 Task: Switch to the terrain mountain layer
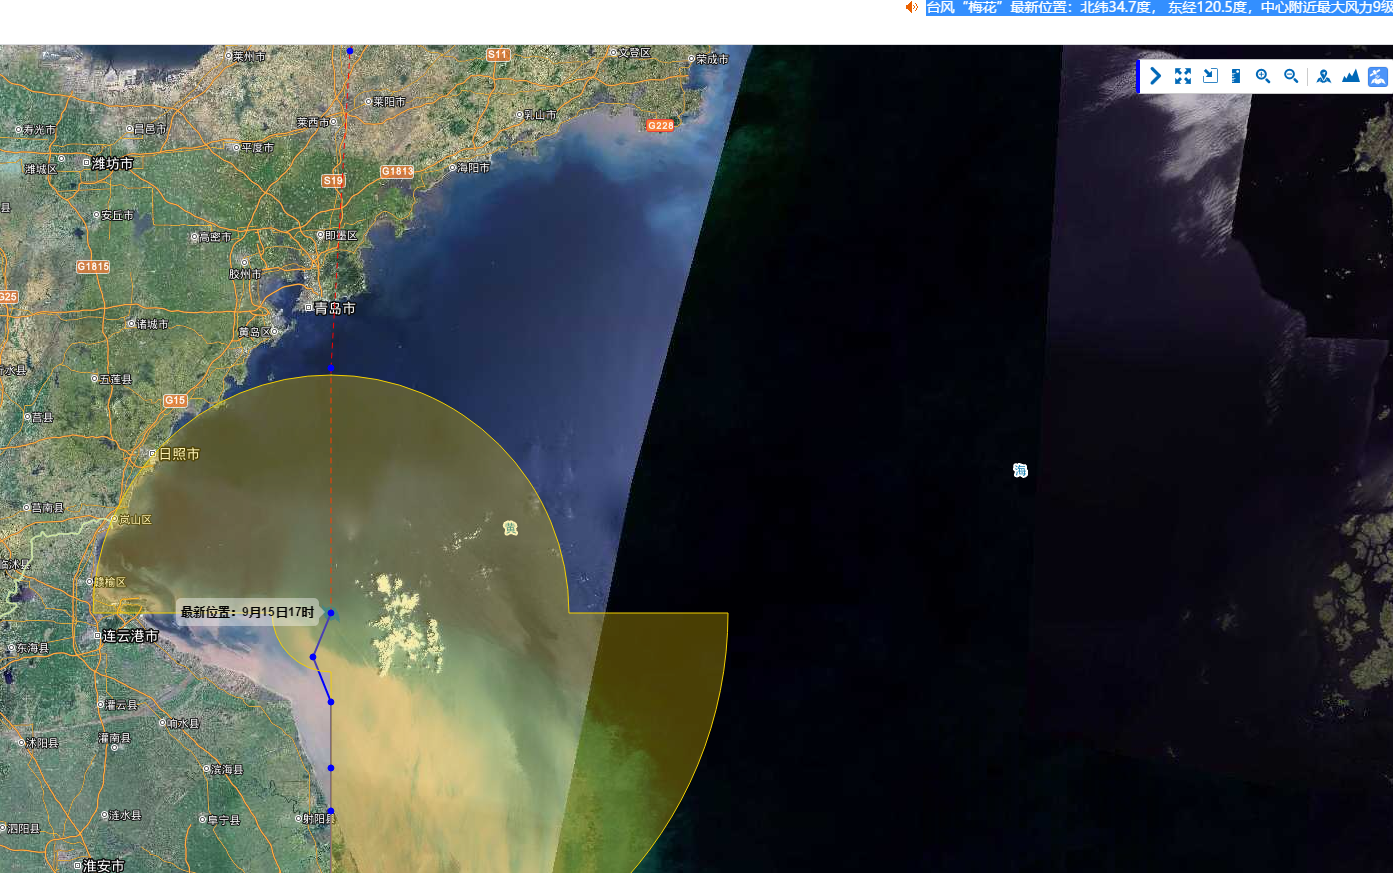point(1350,76)
